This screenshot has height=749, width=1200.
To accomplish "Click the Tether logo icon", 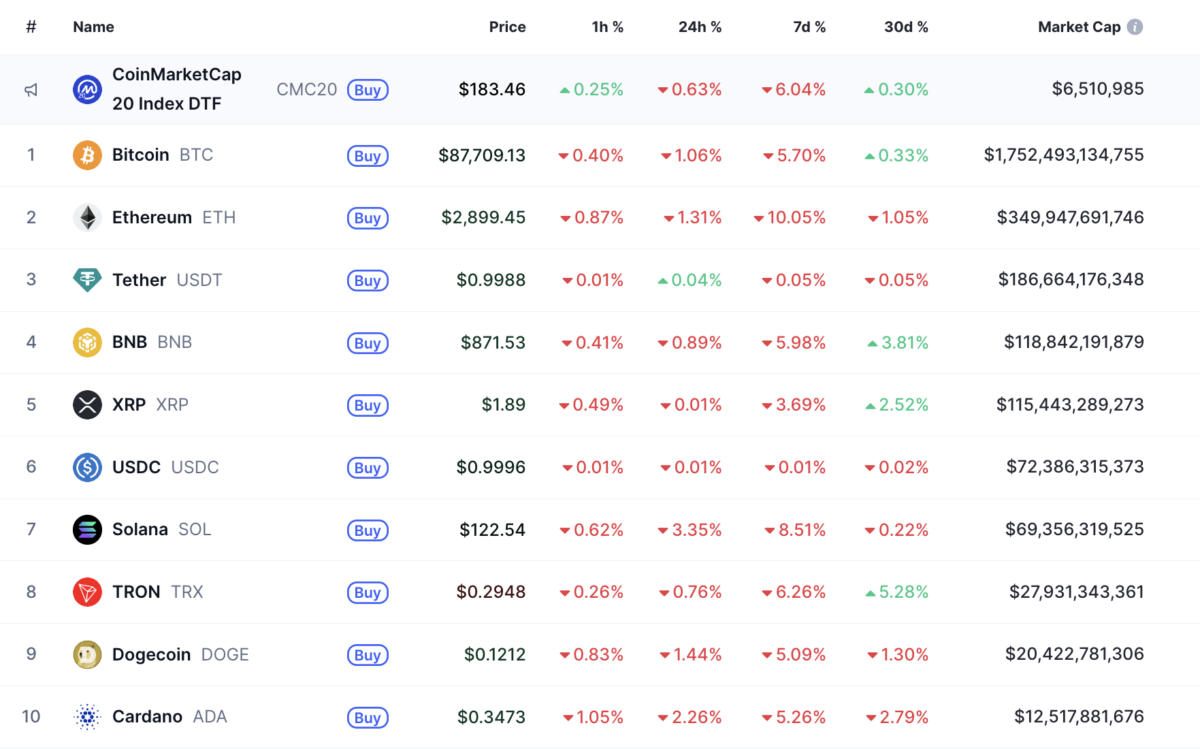I will (x=87, y=280).
